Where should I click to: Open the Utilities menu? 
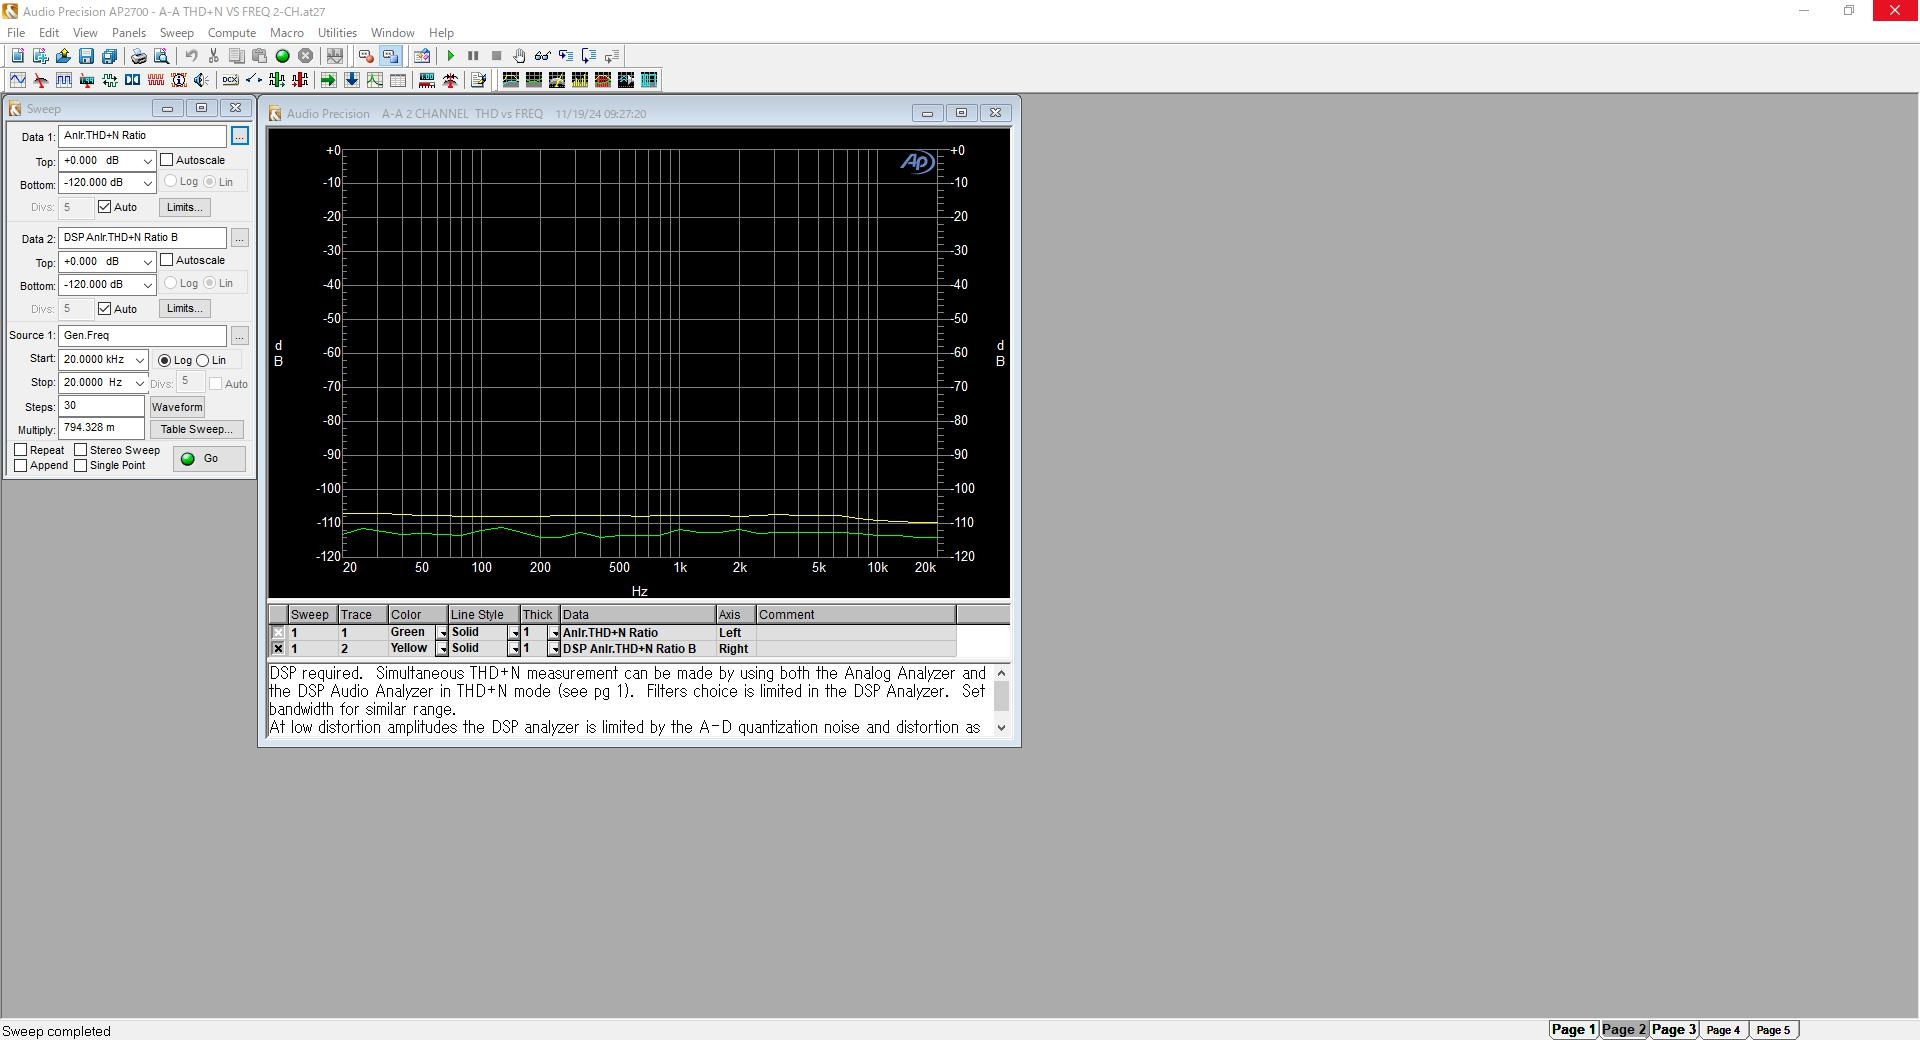[x=337, y=33]
